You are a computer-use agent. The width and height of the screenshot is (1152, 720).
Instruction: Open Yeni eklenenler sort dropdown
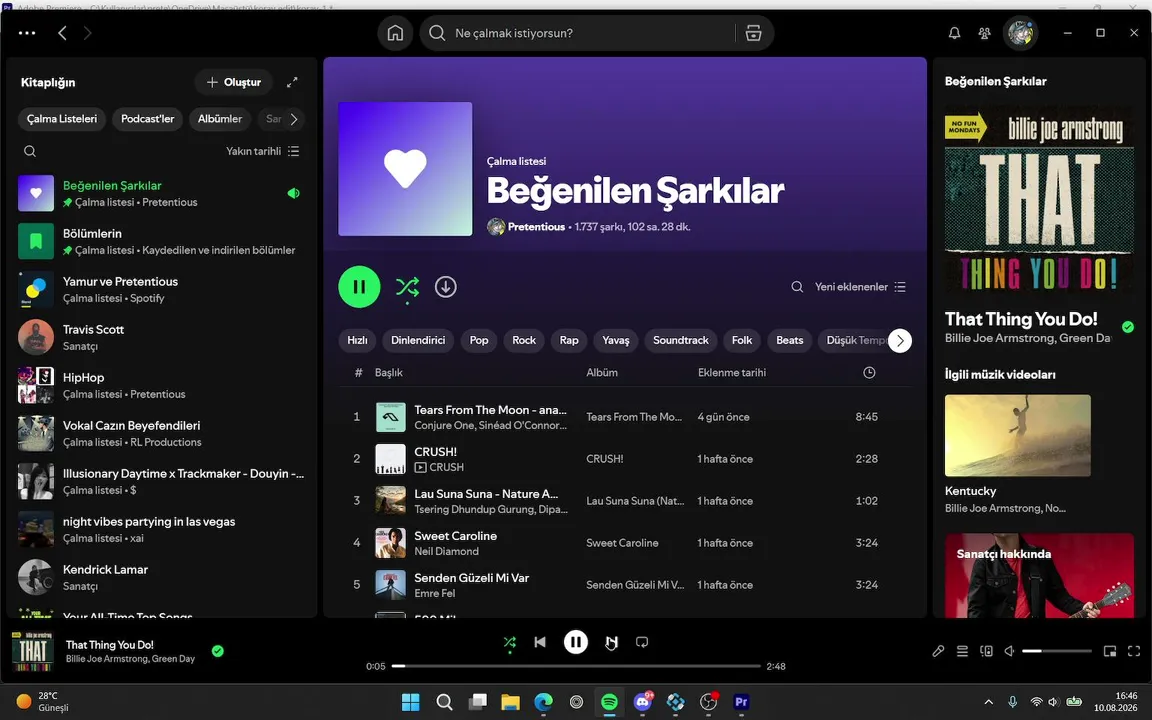point(860,287)
